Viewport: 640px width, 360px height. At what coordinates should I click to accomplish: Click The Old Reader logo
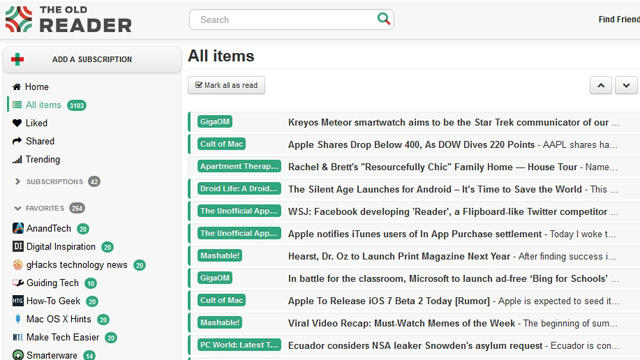point(68,19)
